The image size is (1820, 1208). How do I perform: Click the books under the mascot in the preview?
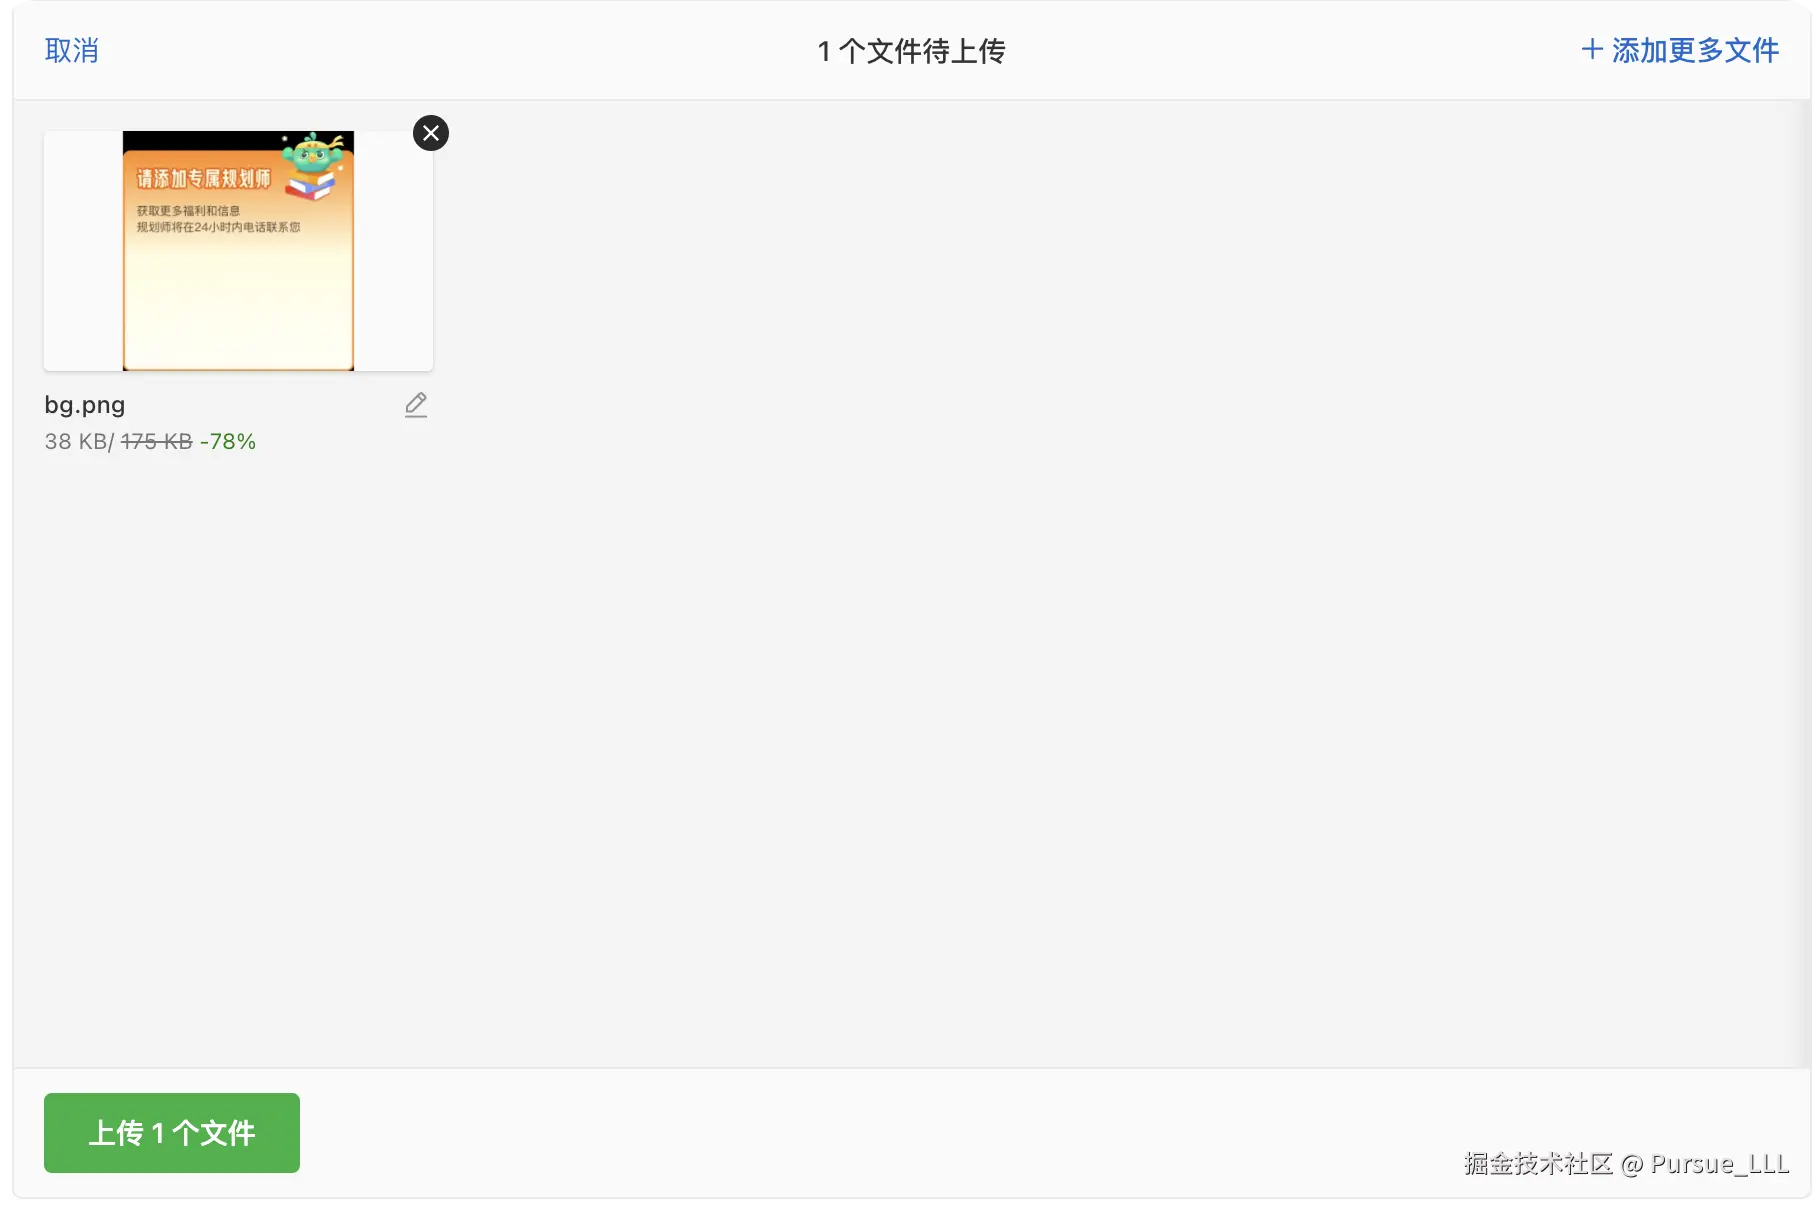click(311, 186)
